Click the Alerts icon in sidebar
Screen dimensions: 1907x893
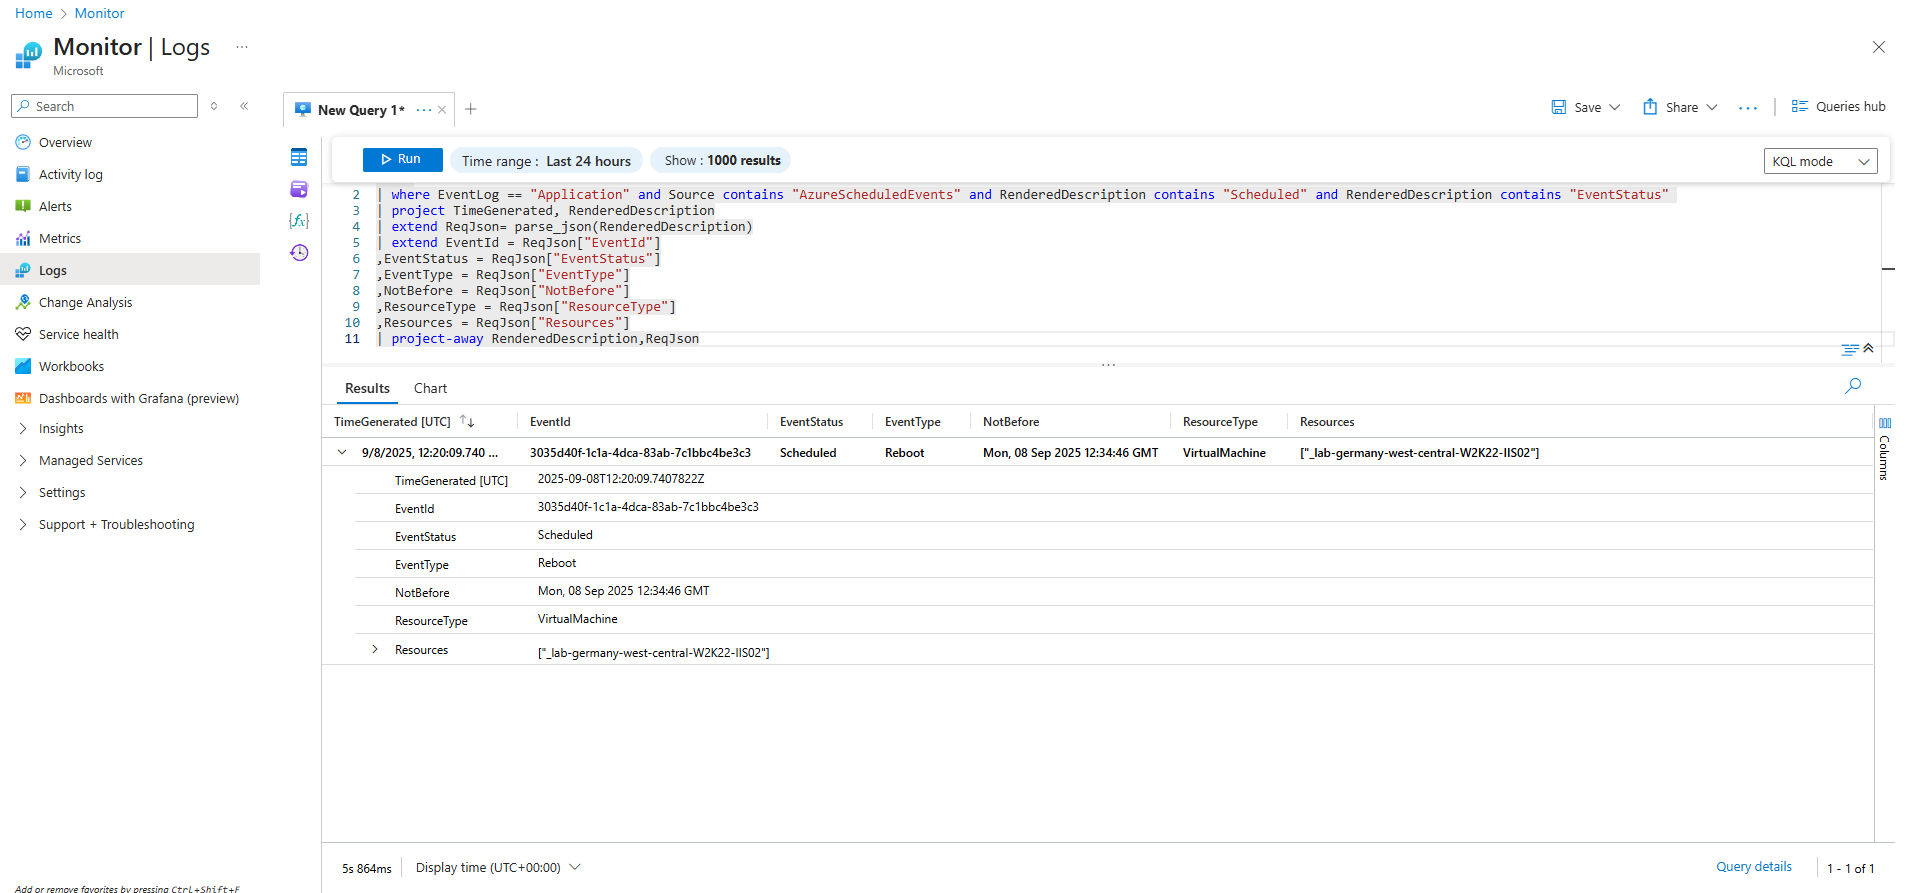(23, 206)
